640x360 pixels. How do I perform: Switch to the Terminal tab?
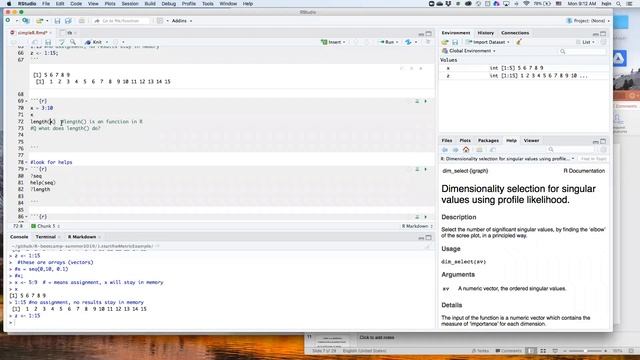(45, 237)
